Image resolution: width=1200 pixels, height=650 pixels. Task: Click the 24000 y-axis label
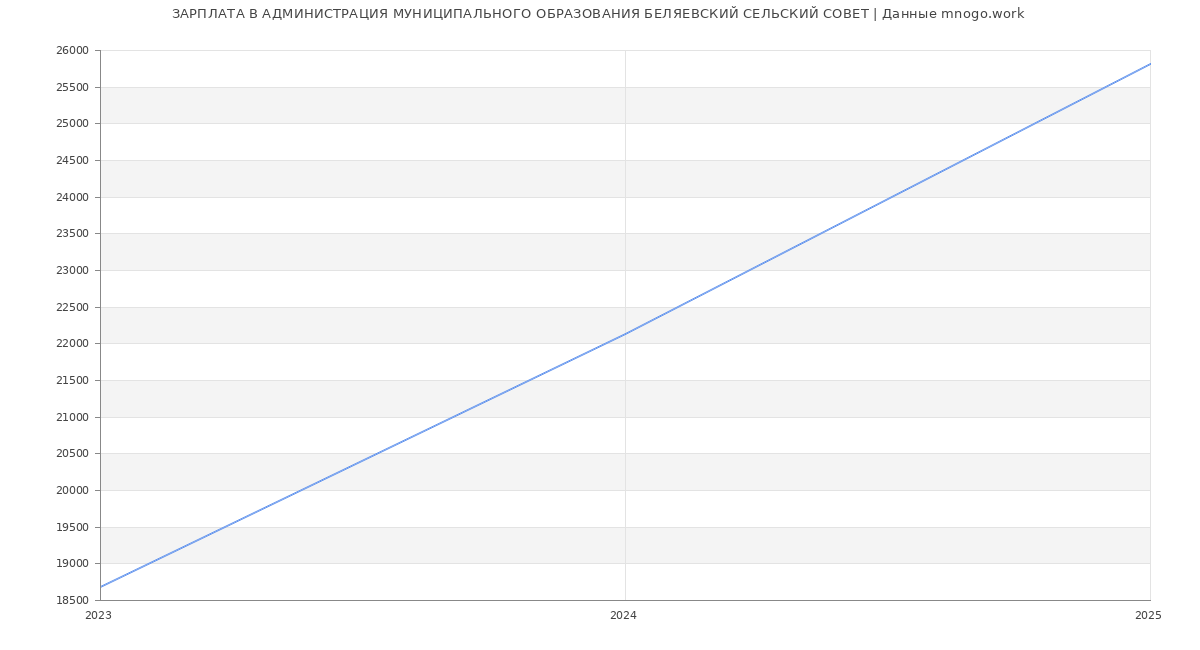(x=72, y=198)
